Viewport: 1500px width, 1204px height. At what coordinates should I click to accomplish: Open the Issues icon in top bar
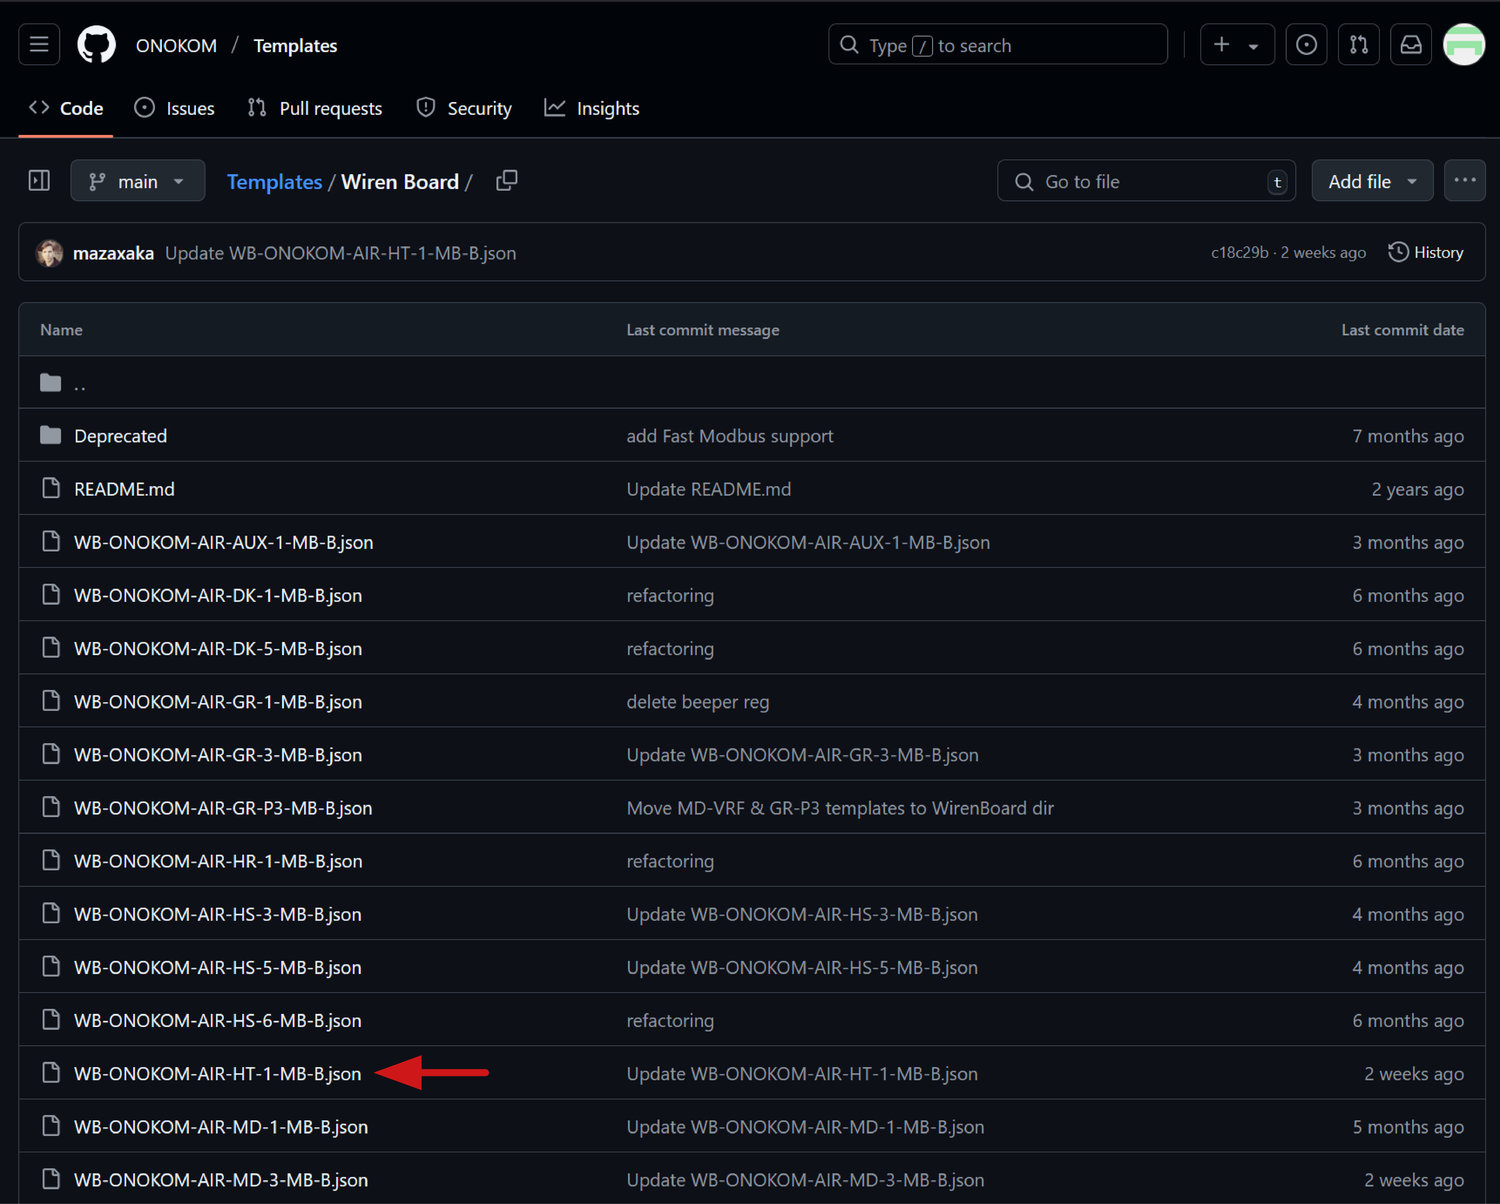[1306, 45]
